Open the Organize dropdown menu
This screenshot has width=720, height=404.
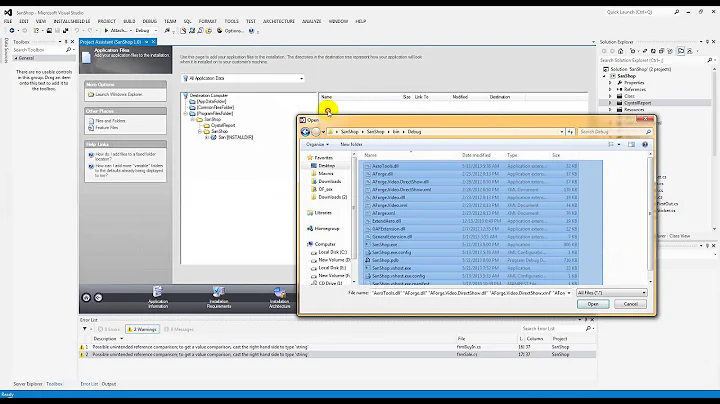click(x=317, y=144)
